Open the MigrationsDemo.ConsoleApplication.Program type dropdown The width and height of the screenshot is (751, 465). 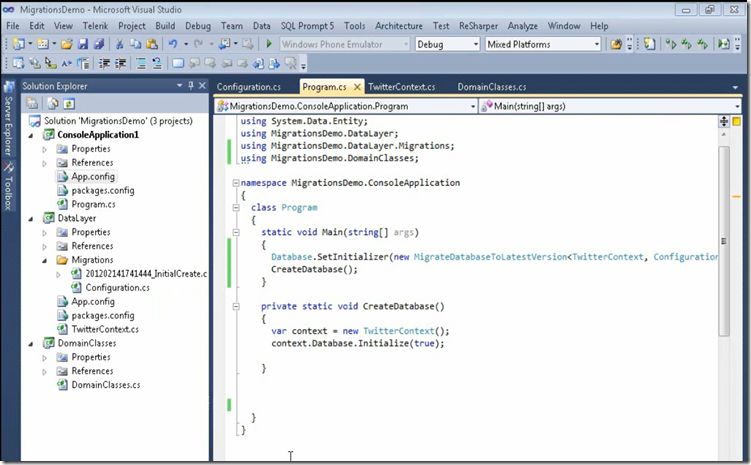point(473,106)
